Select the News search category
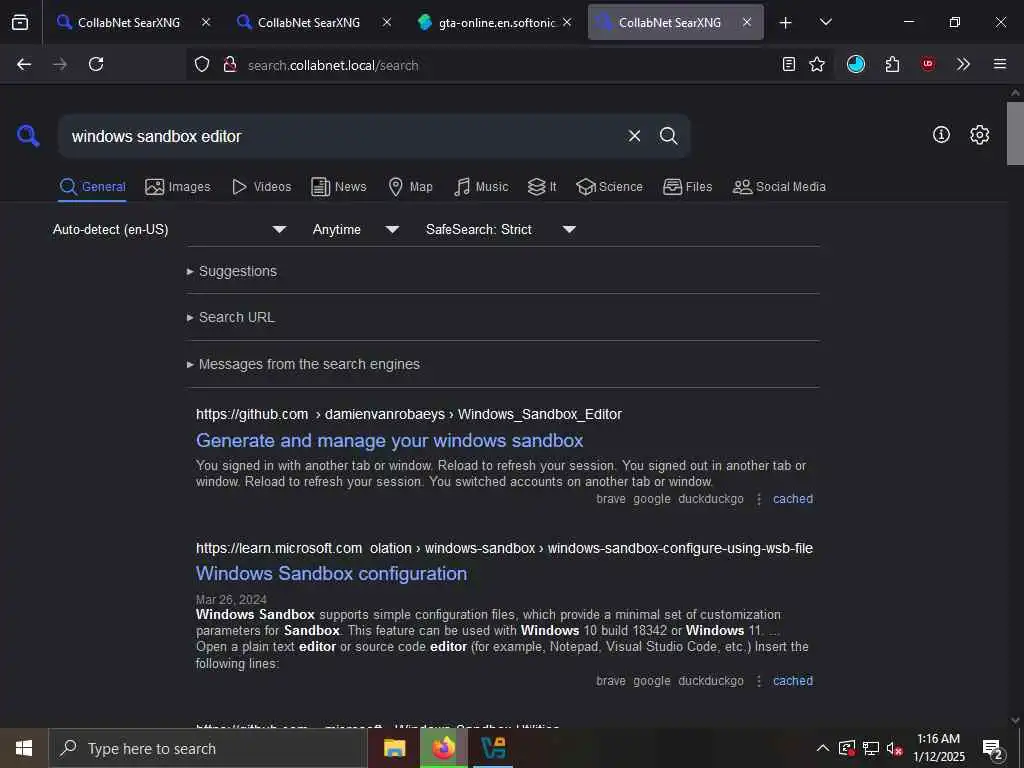1024x768 pixels. click(339, 187)
